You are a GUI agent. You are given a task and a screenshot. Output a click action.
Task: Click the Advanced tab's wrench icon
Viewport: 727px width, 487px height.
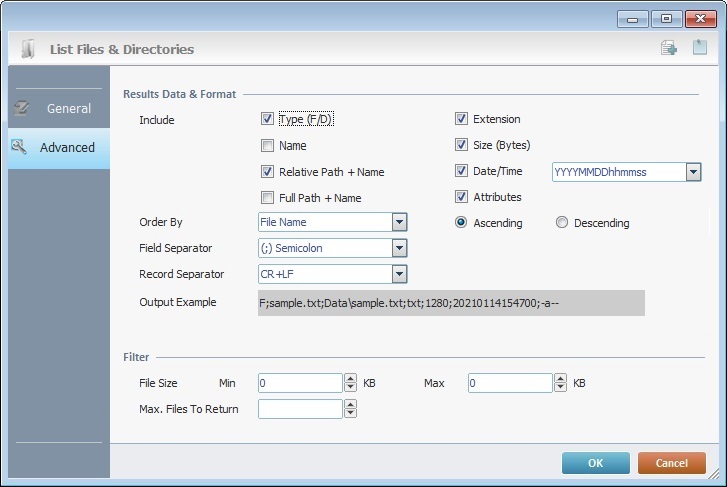click(19, 147)
